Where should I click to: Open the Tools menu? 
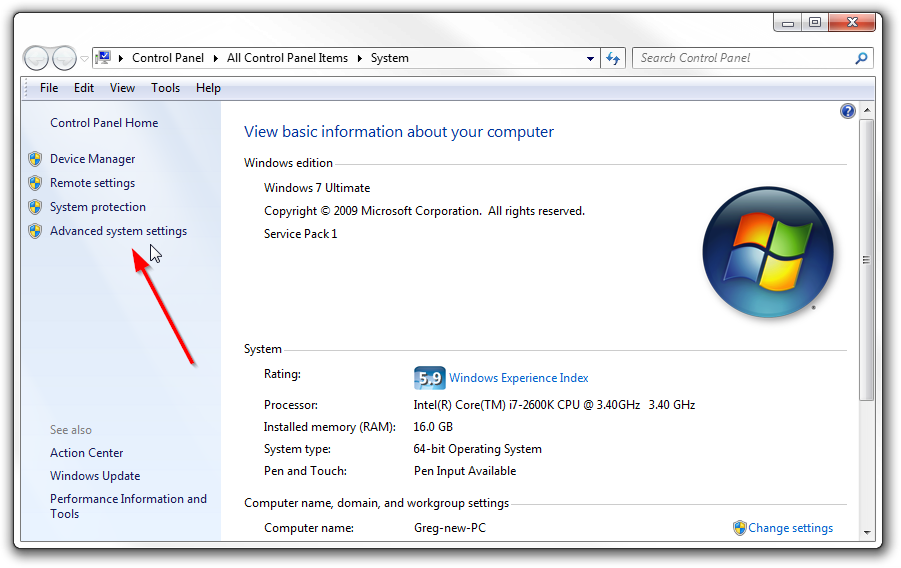coord(165,88)
